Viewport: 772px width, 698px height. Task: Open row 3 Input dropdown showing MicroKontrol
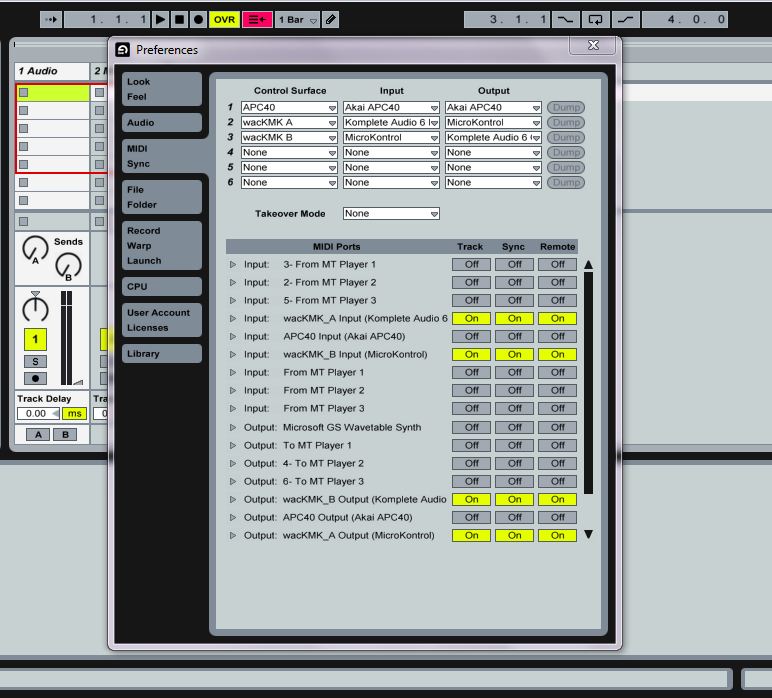pyautogui.click(x=391, y=137)
